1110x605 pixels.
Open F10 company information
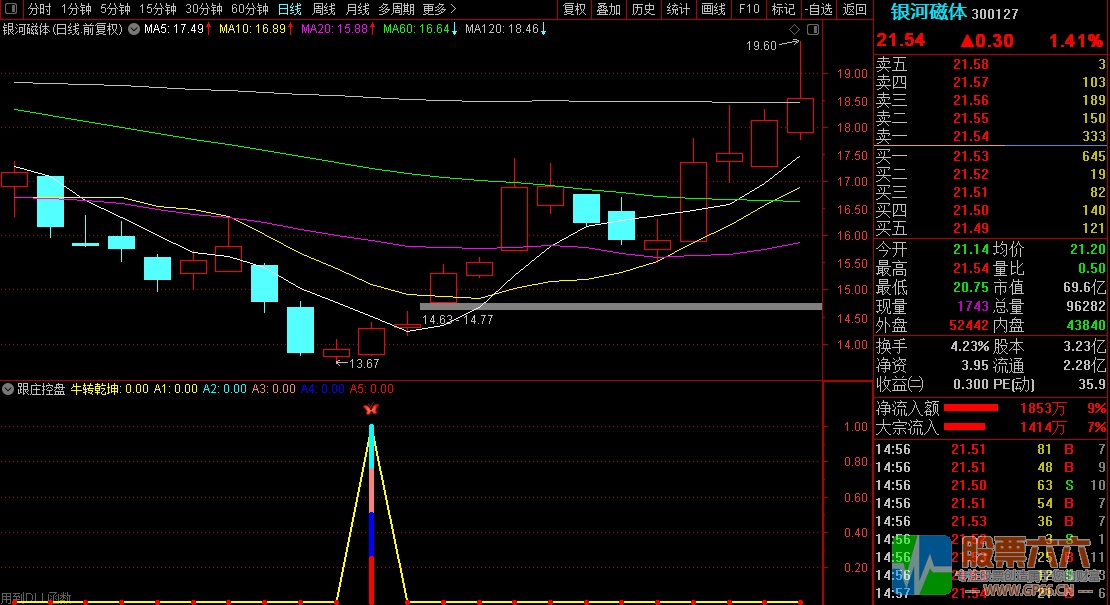tap(748, 9)
